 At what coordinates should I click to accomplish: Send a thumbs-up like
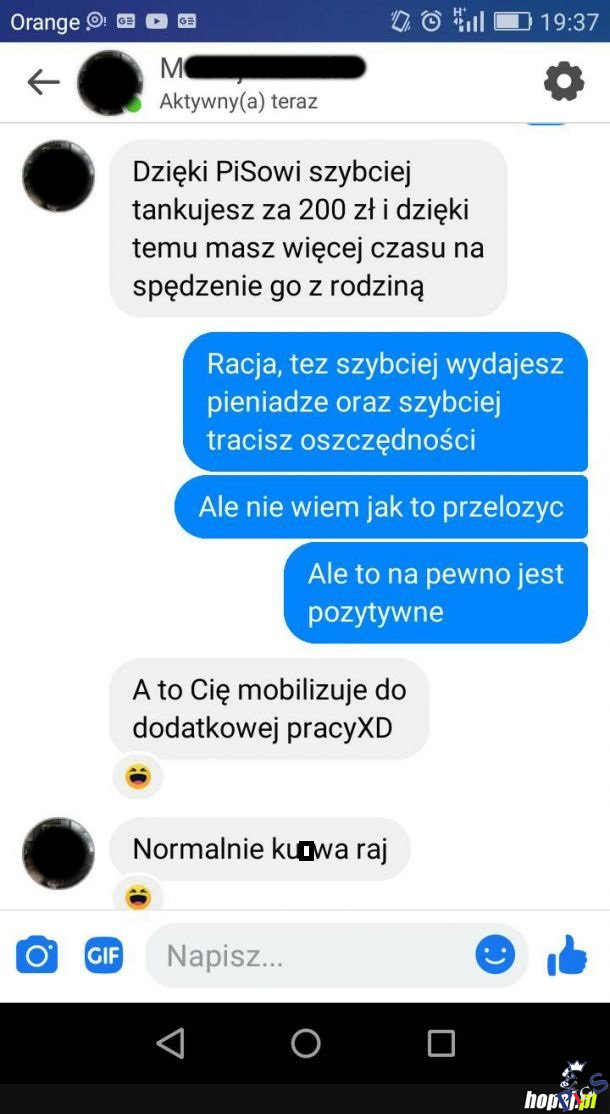pos(567,955)
